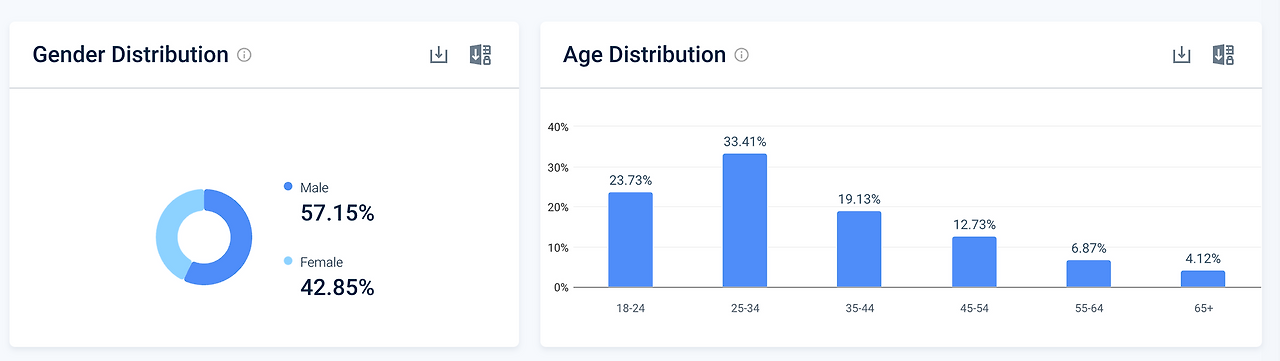Click the 57.15% male percentage value
The height and width of the screenshot is (361, 1280).
click(338, 213)
